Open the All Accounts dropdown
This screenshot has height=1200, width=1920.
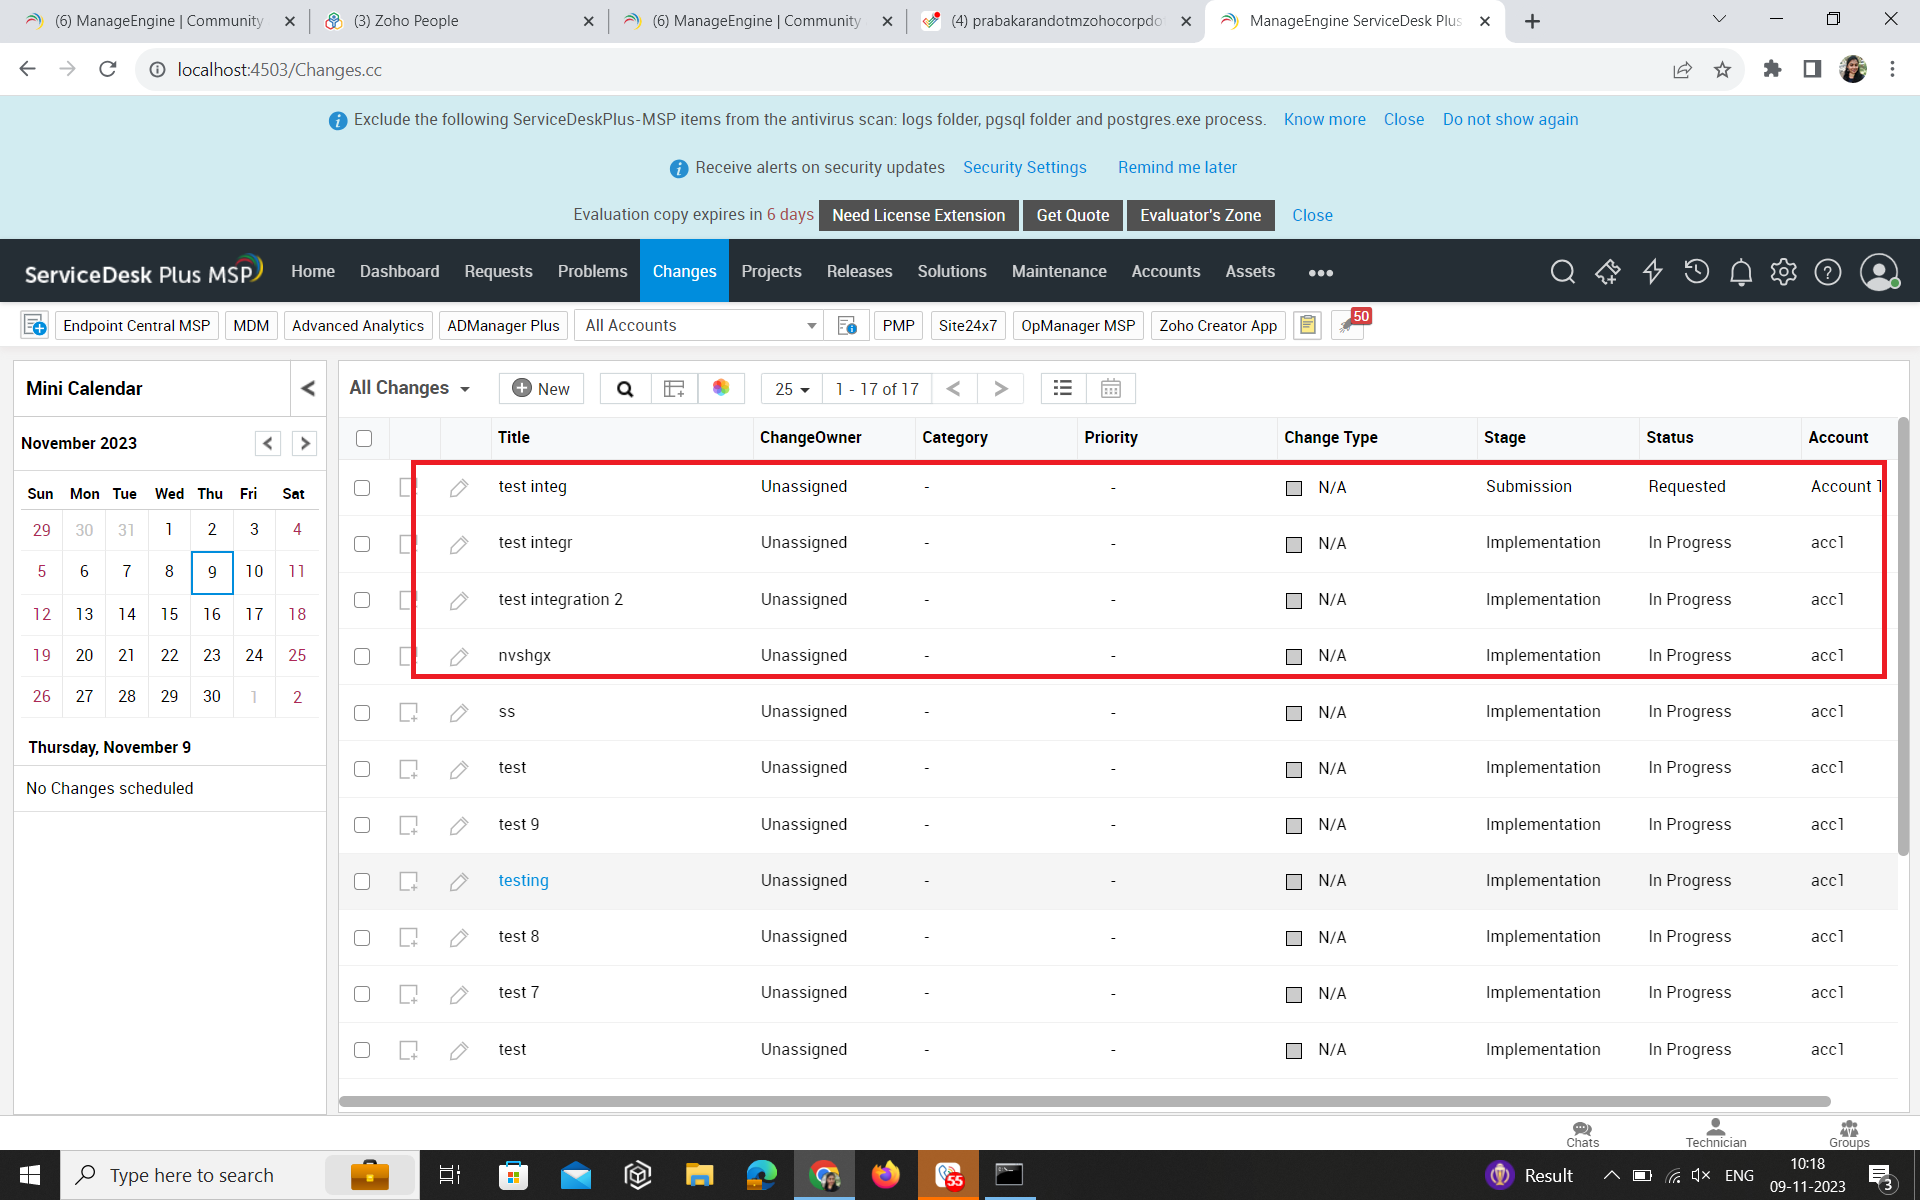point(700,326)
